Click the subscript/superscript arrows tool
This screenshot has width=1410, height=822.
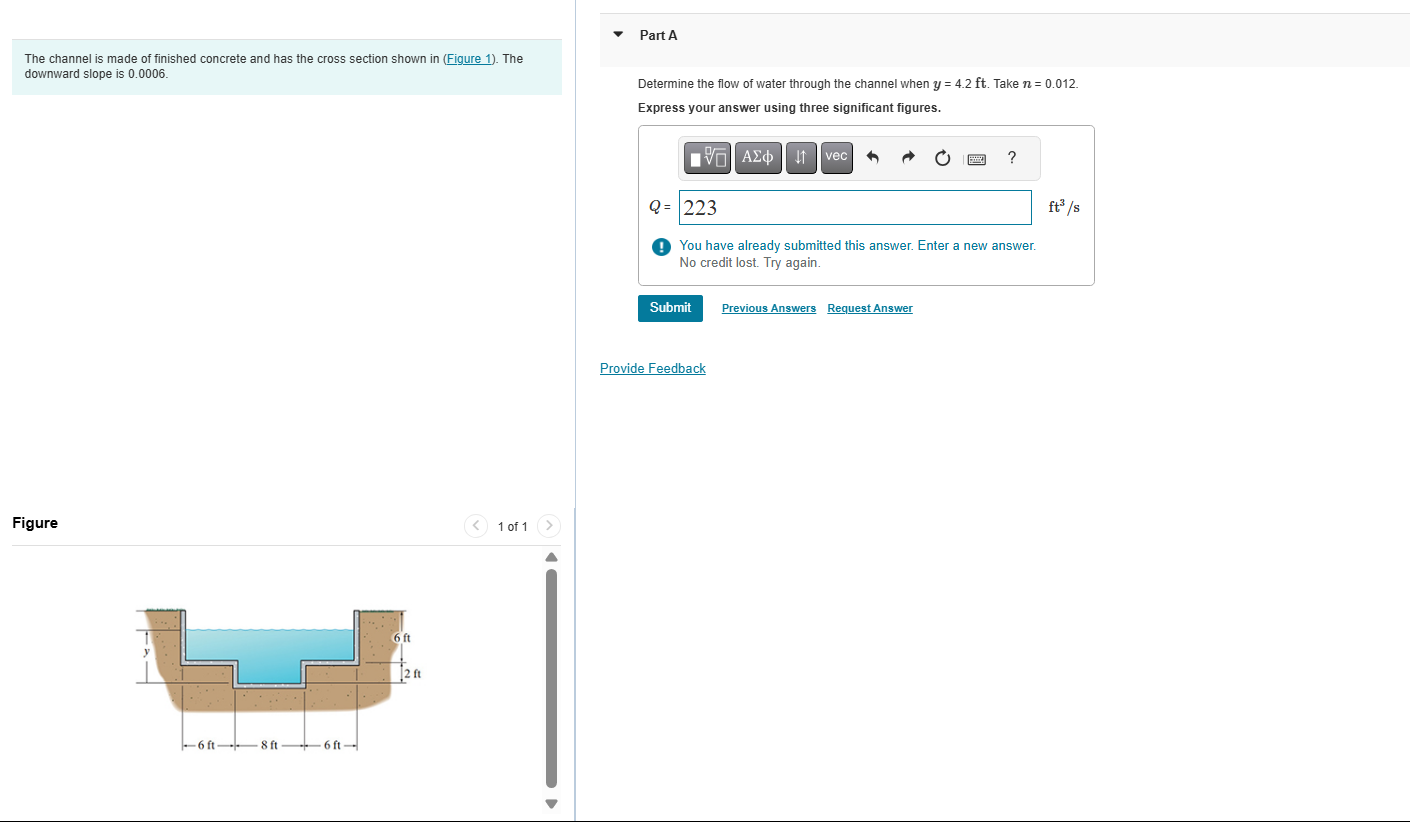point(801,157)
